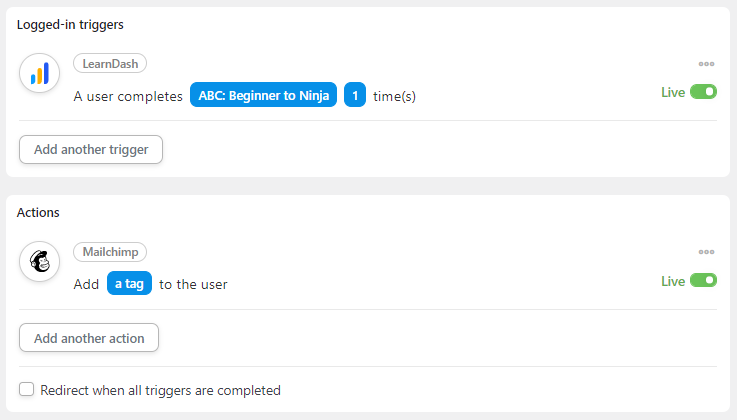Click the LearnDash bar chart icon
The image size is (737, 420).
pyautogui.click(x=39, y=73)
